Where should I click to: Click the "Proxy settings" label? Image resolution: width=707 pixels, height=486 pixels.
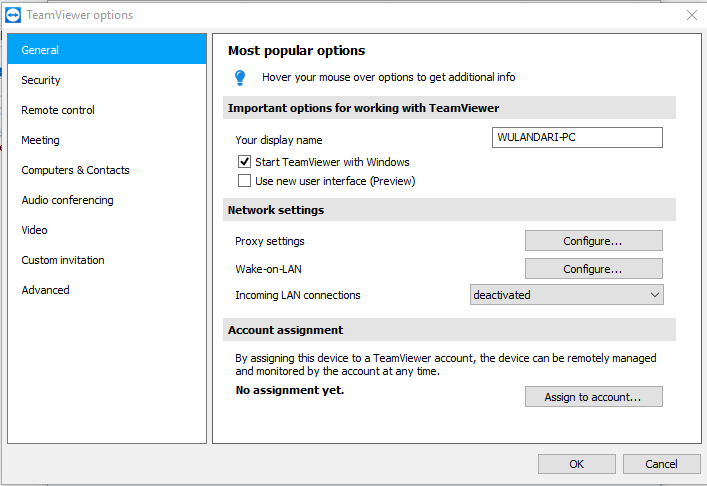(270, 241)
